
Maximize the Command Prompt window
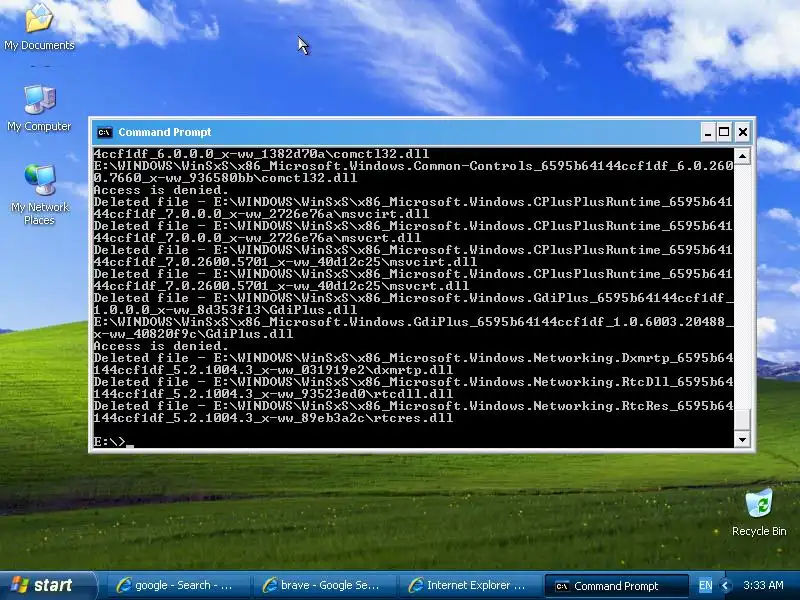tap(724, 133)
